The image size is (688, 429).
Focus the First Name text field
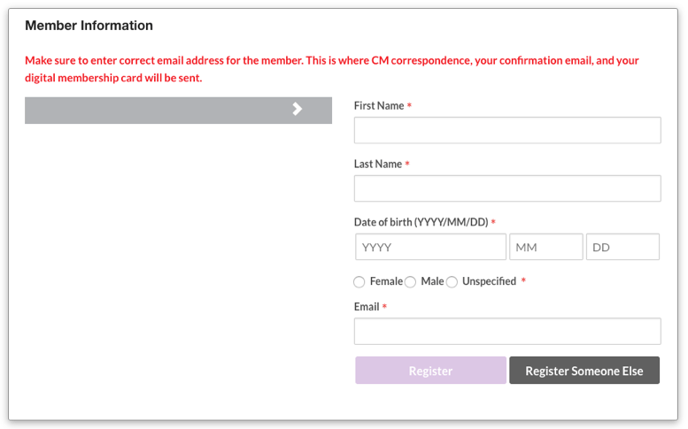507,131
